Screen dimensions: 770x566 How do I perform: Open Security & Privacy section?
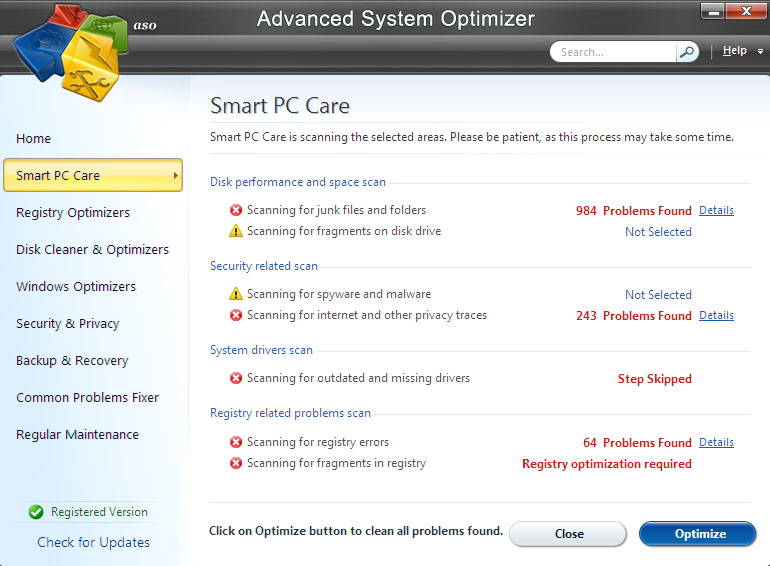pos(68,323)
